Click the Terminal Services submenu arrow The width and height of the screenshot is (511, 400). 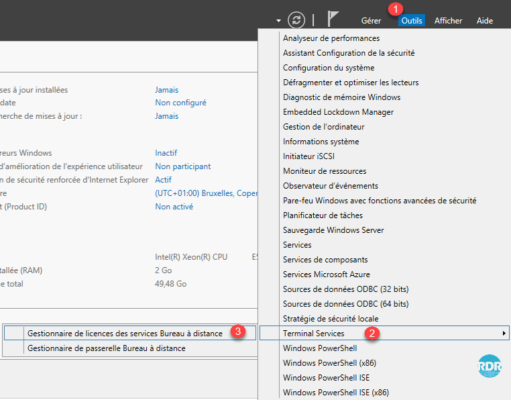coord(504,333)
